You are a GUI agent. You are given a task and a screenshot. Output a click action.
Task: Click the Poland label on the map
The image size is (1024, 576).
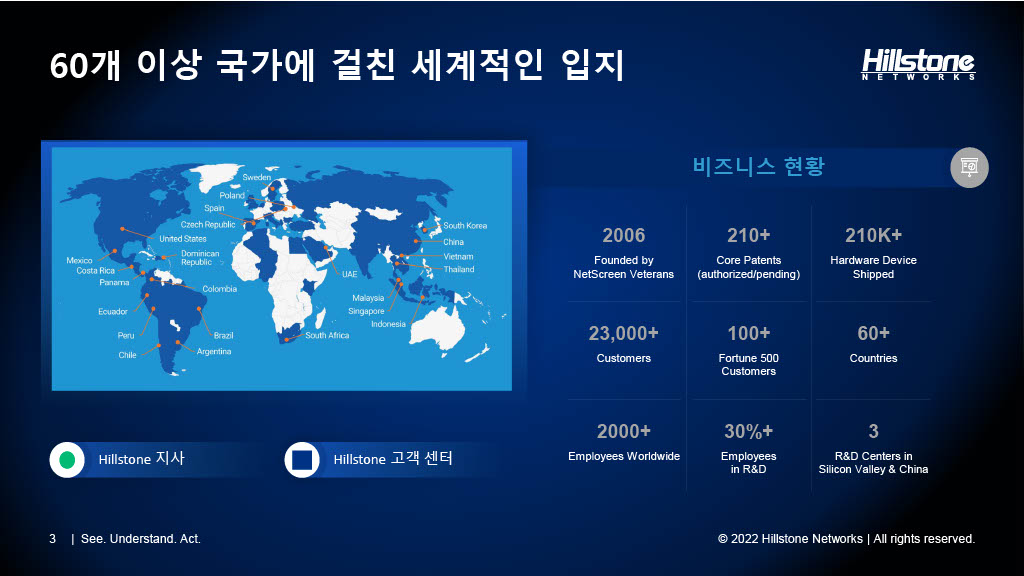pyautogui.click(x=232, y=195)
